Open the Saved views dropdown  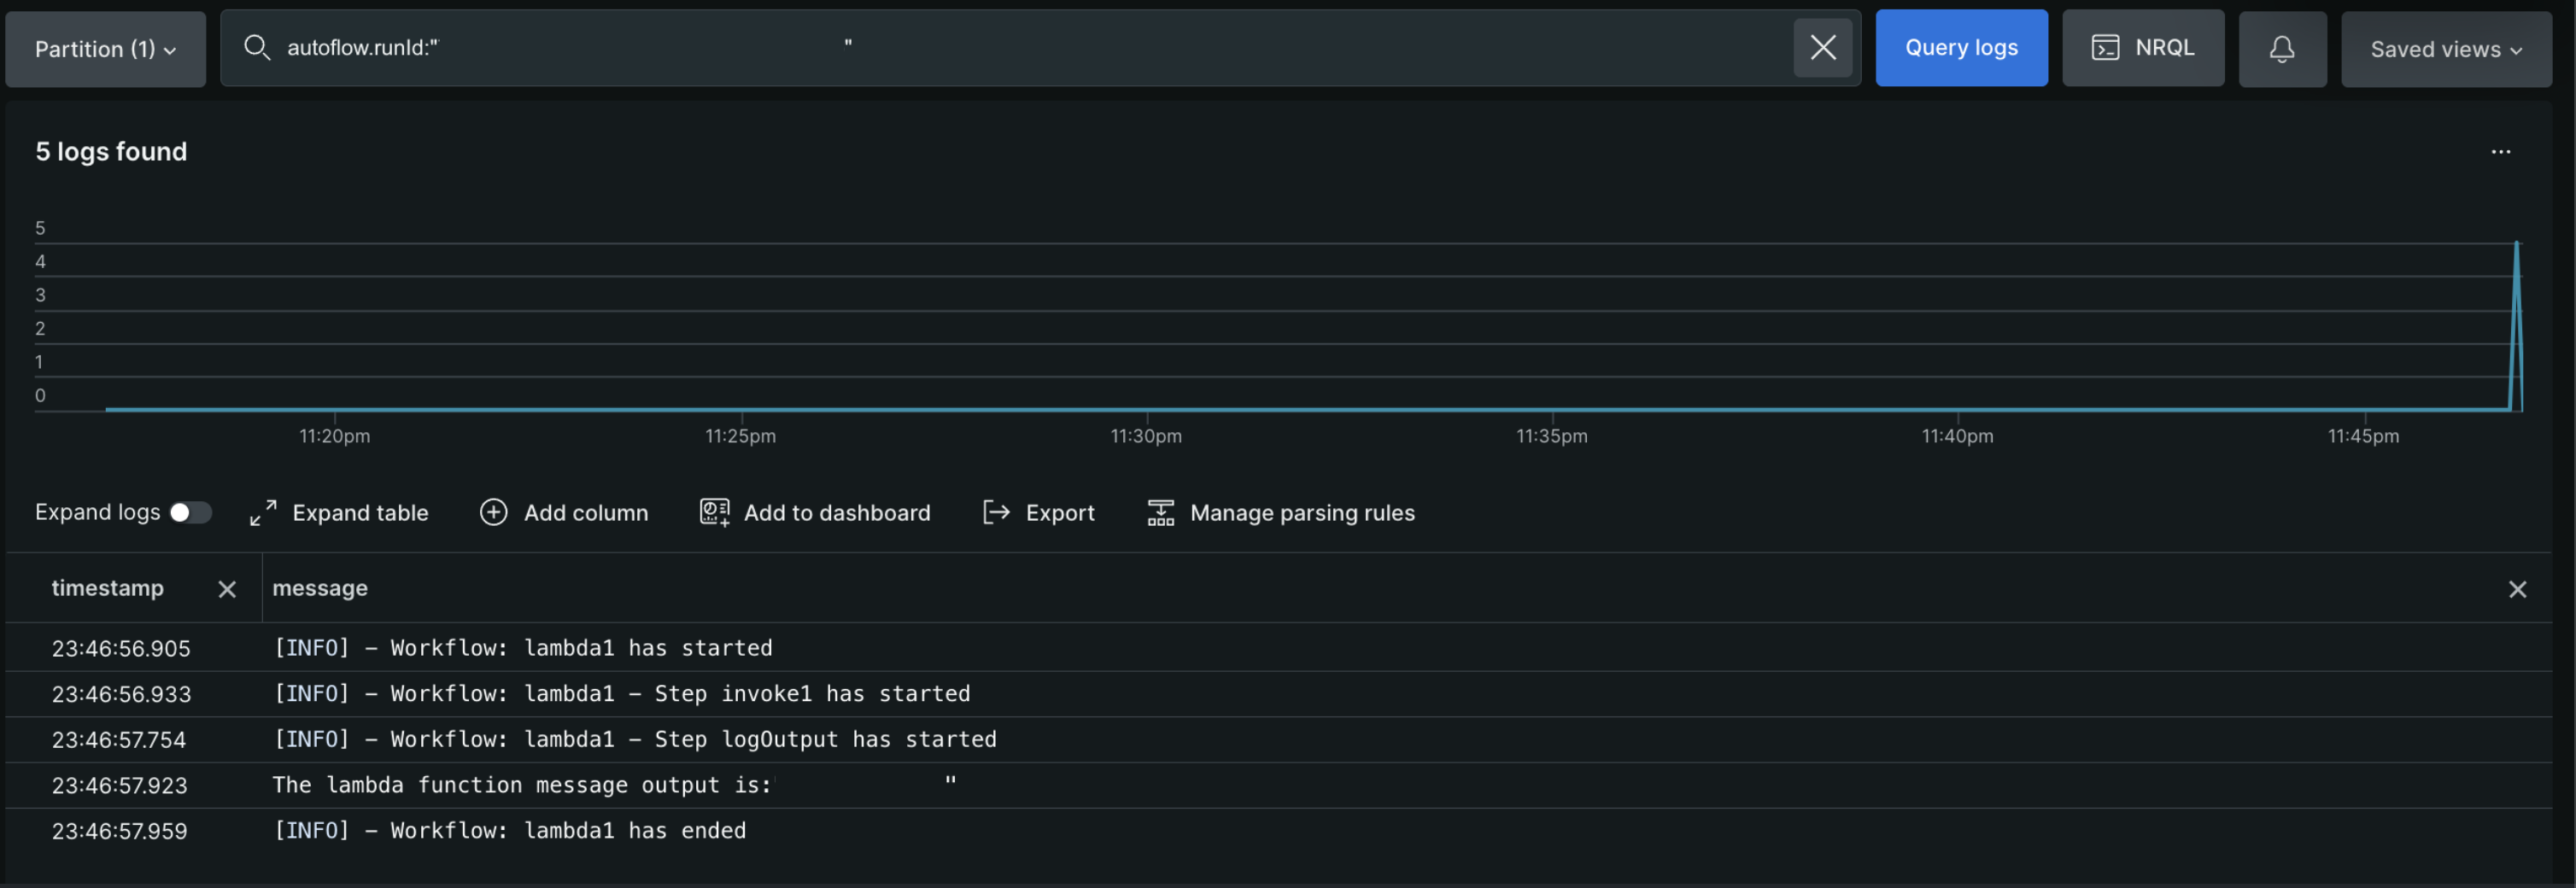click(x=2445, y=48)
